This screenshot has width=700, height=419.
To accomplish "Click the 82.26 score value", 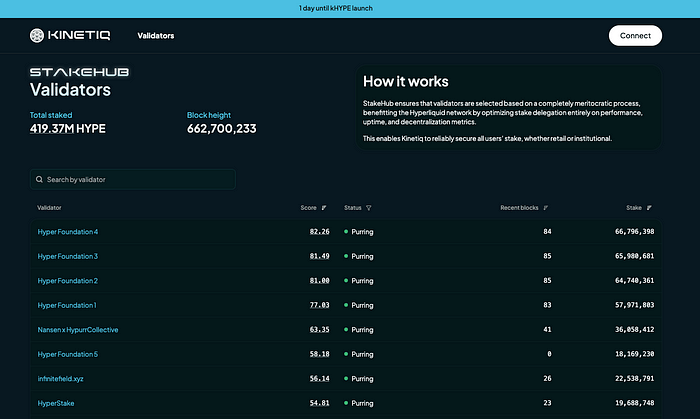I will click(320, 232).
